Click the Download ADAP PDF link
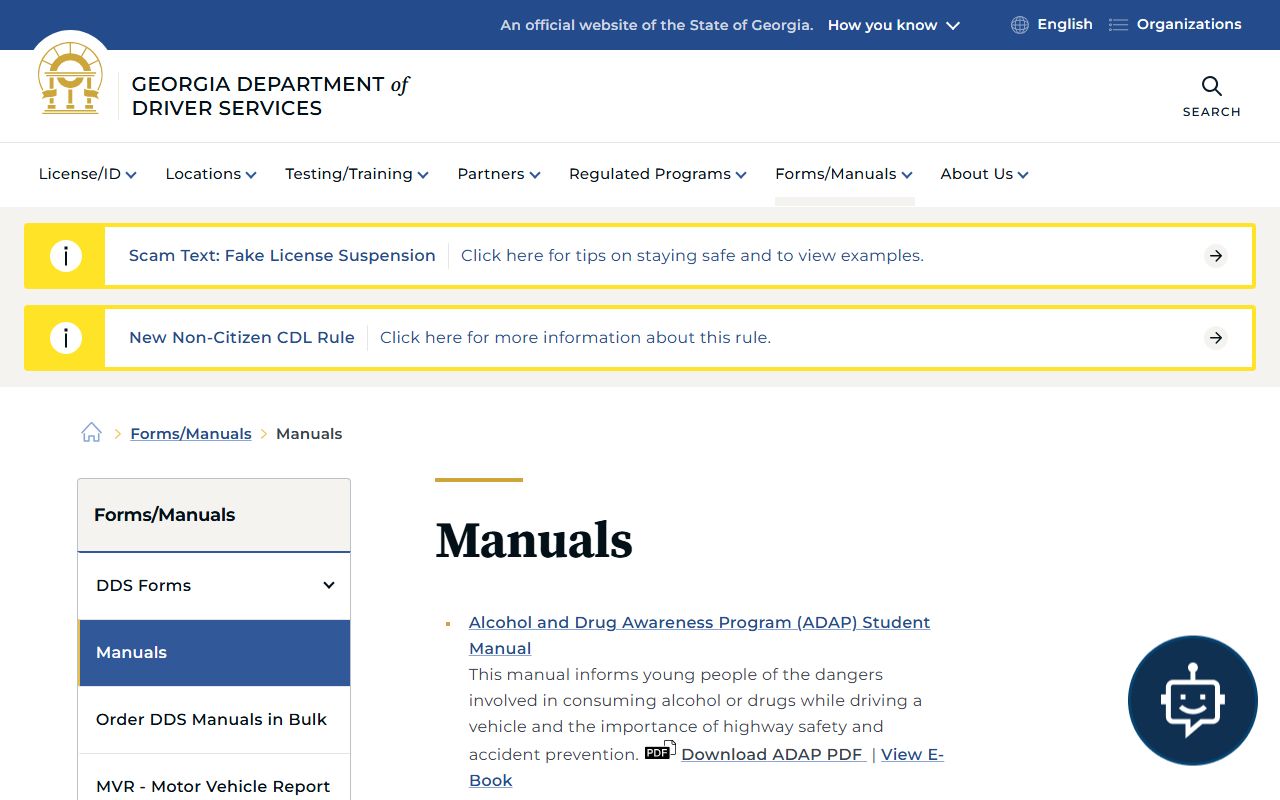The width and height of the screenshot is (1280, 800). [773, 754]
